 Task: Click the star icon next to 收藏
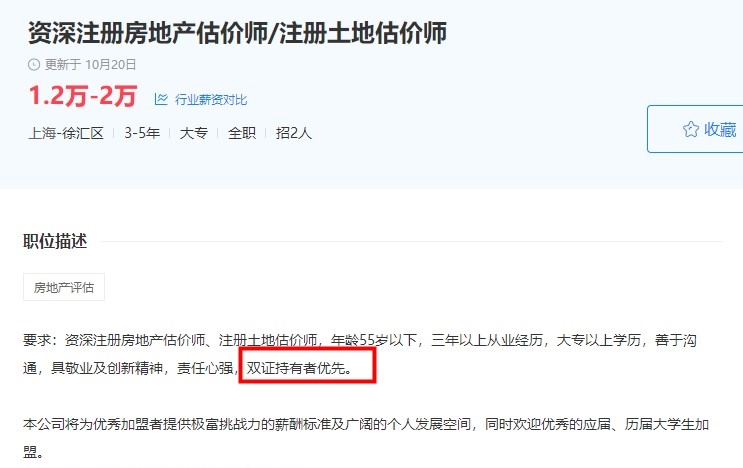tap(690, 129)
